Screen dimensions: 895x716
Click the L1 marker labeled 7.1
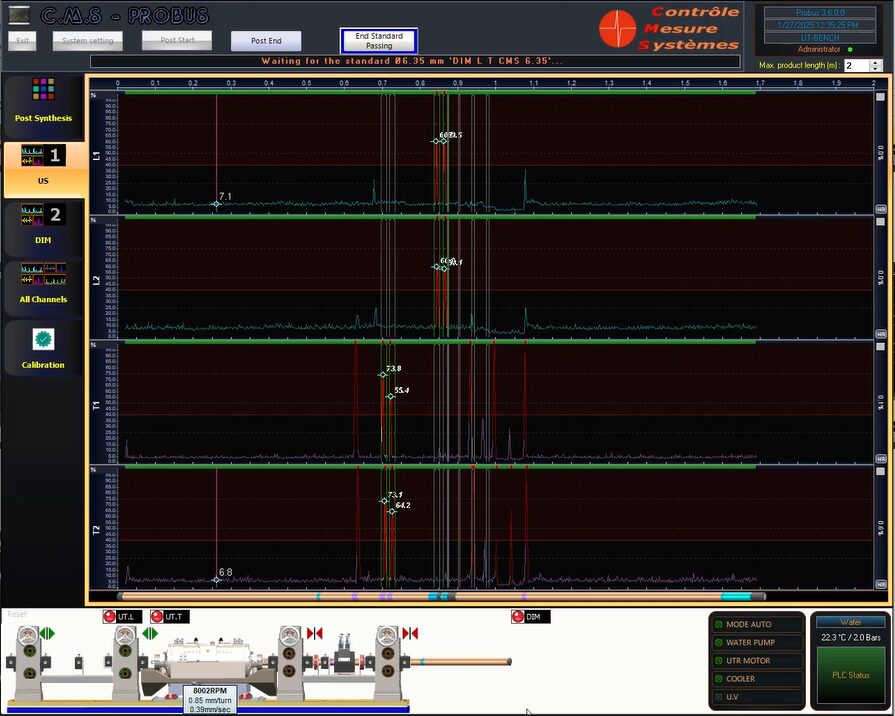[216, 204]
